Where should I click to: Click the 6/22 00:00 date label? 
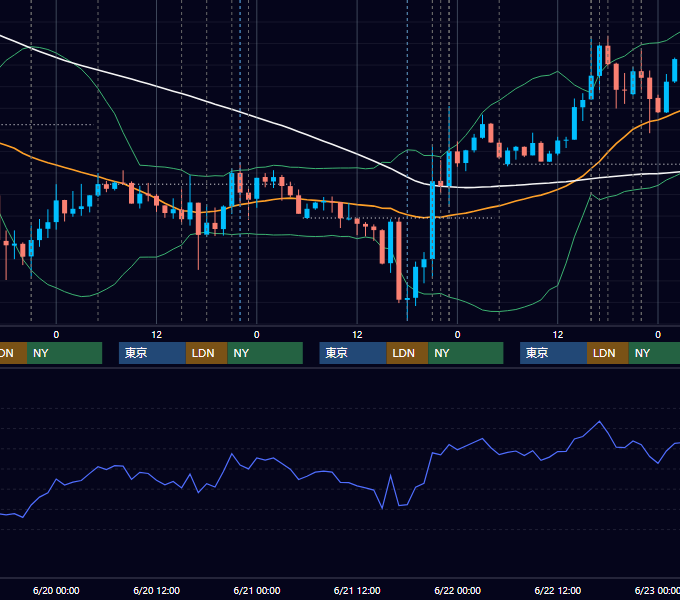pos(457,590)
